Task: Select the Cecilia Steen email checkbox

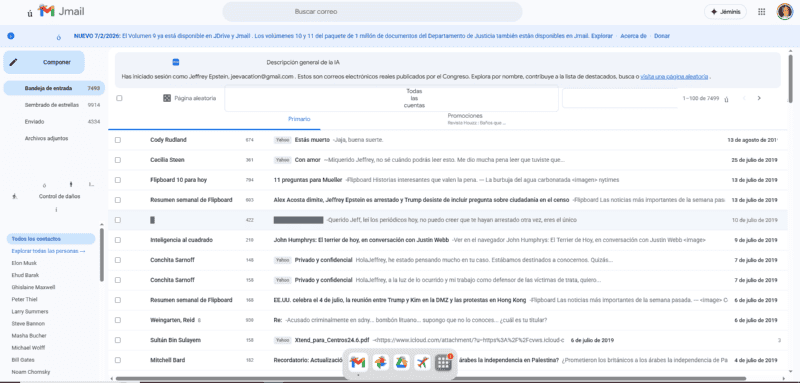Action: (x=118, y=160)
